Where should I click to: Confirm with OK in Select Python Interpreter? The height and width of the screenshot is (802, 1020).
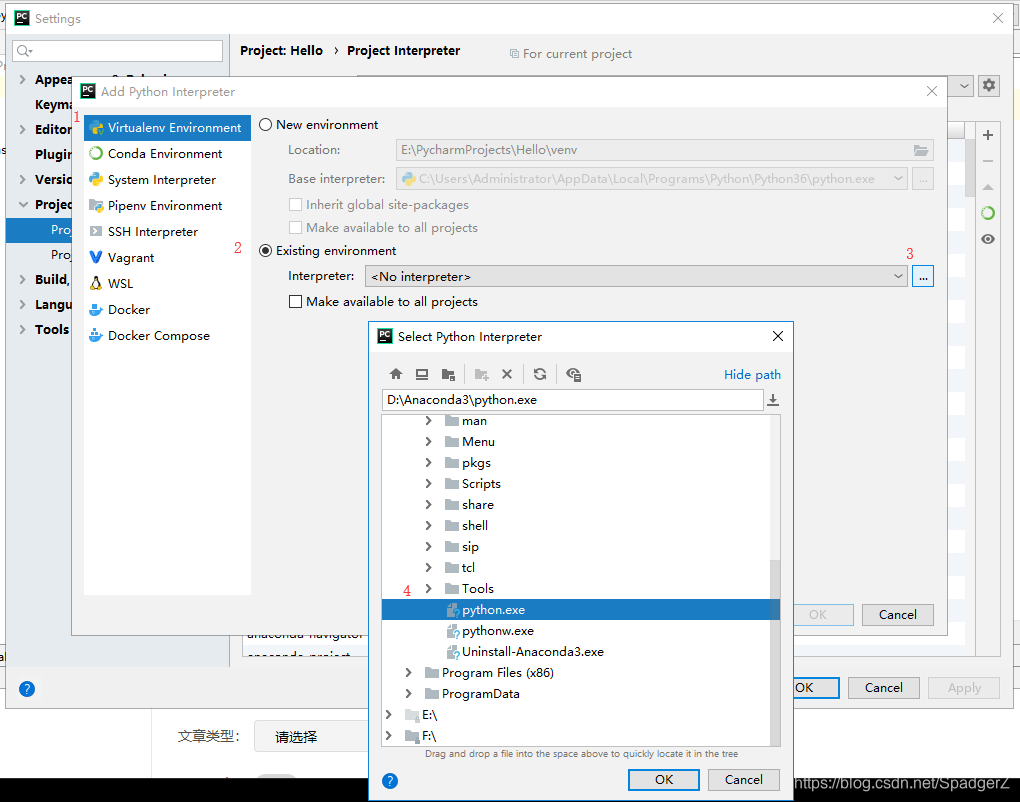click(664, 780)
